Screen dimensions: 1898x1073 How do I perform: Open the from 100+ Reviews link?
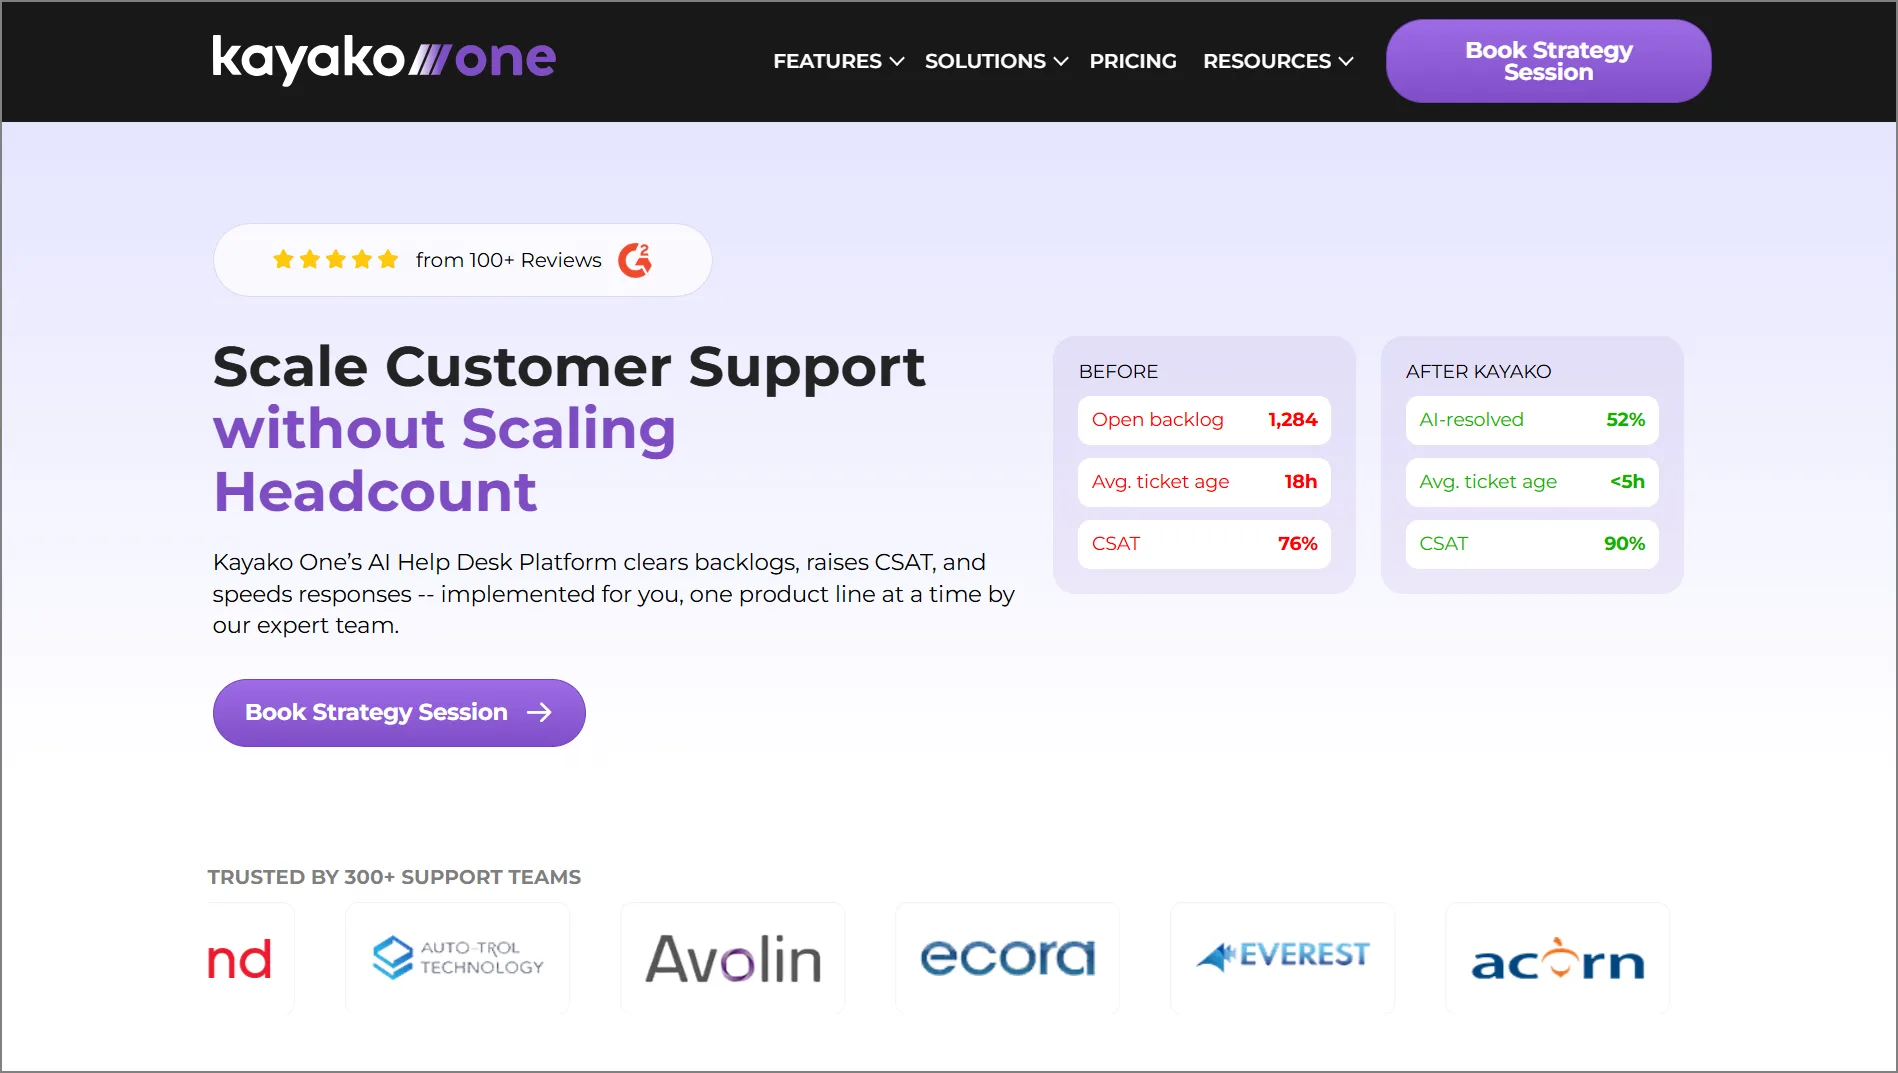tap(508, 259)
